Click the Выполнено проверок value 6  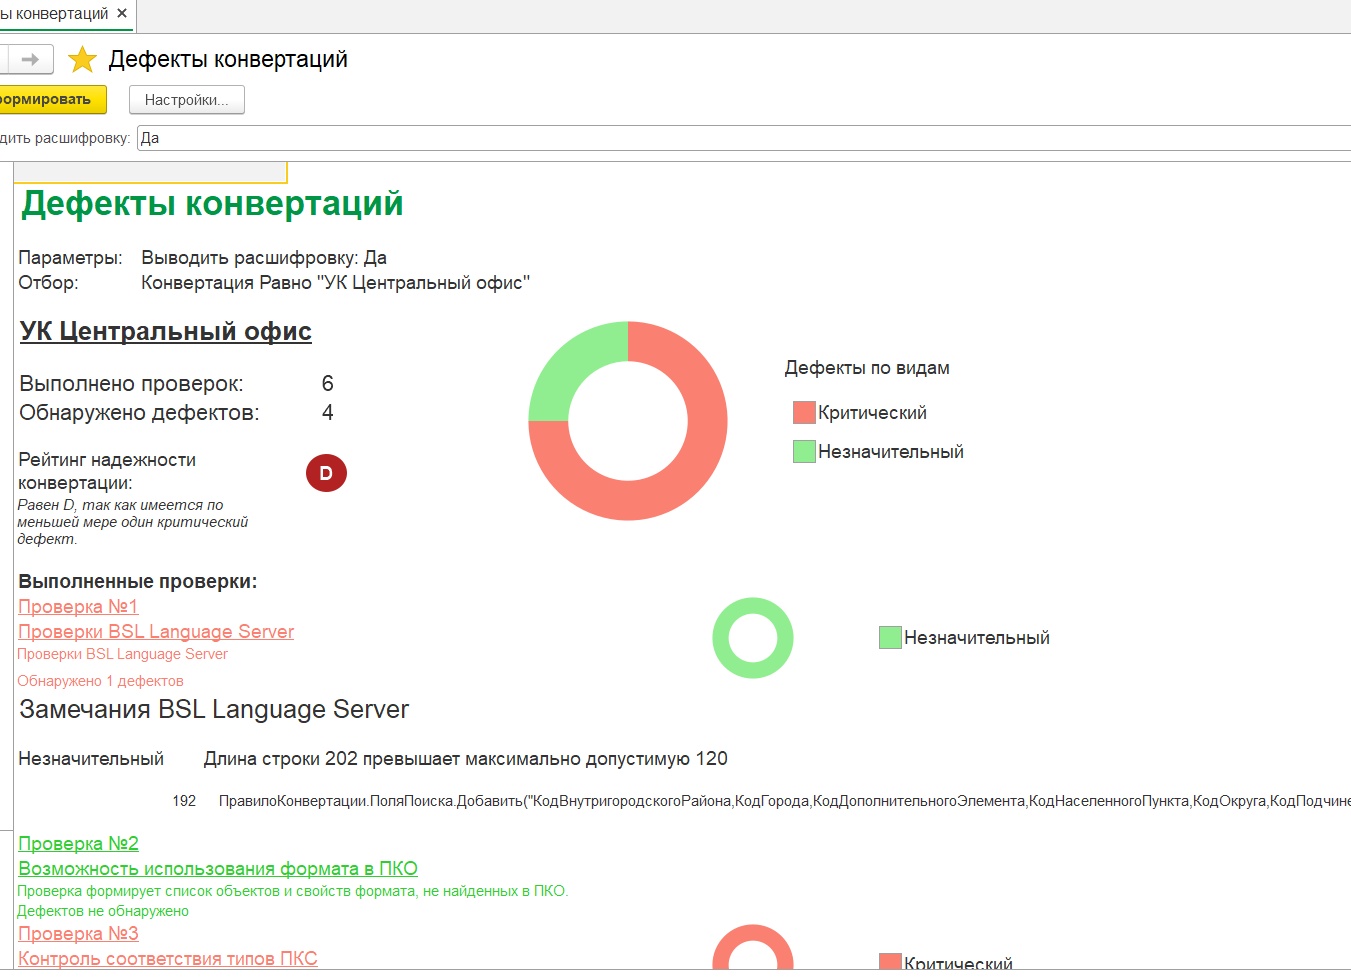click(x=327, y=384)
